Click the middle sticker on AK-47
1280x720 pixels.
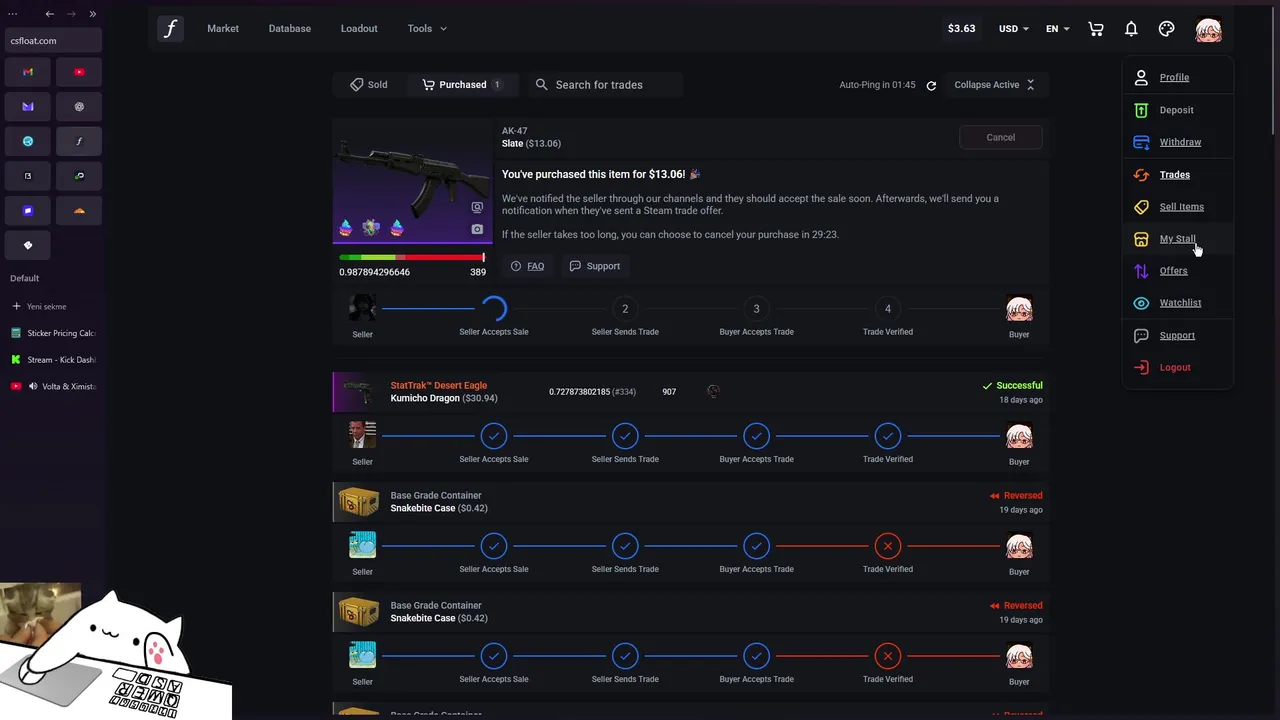click(371, 228)
